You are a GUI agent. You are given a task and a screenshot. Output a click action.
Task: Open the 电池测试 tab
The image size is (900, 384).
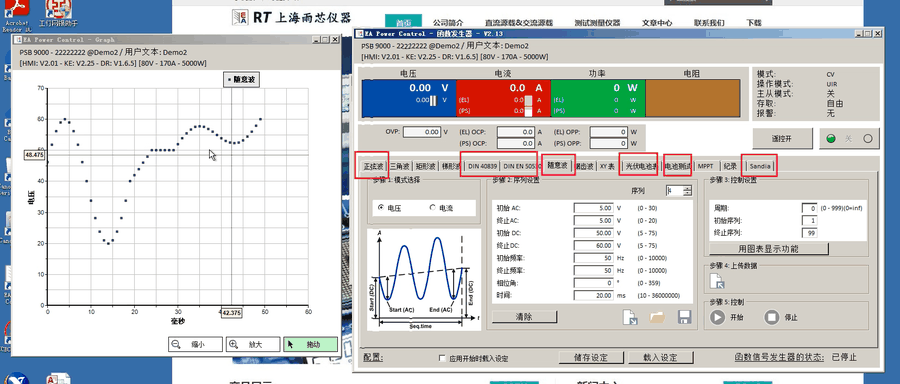[x=678, y=166]
